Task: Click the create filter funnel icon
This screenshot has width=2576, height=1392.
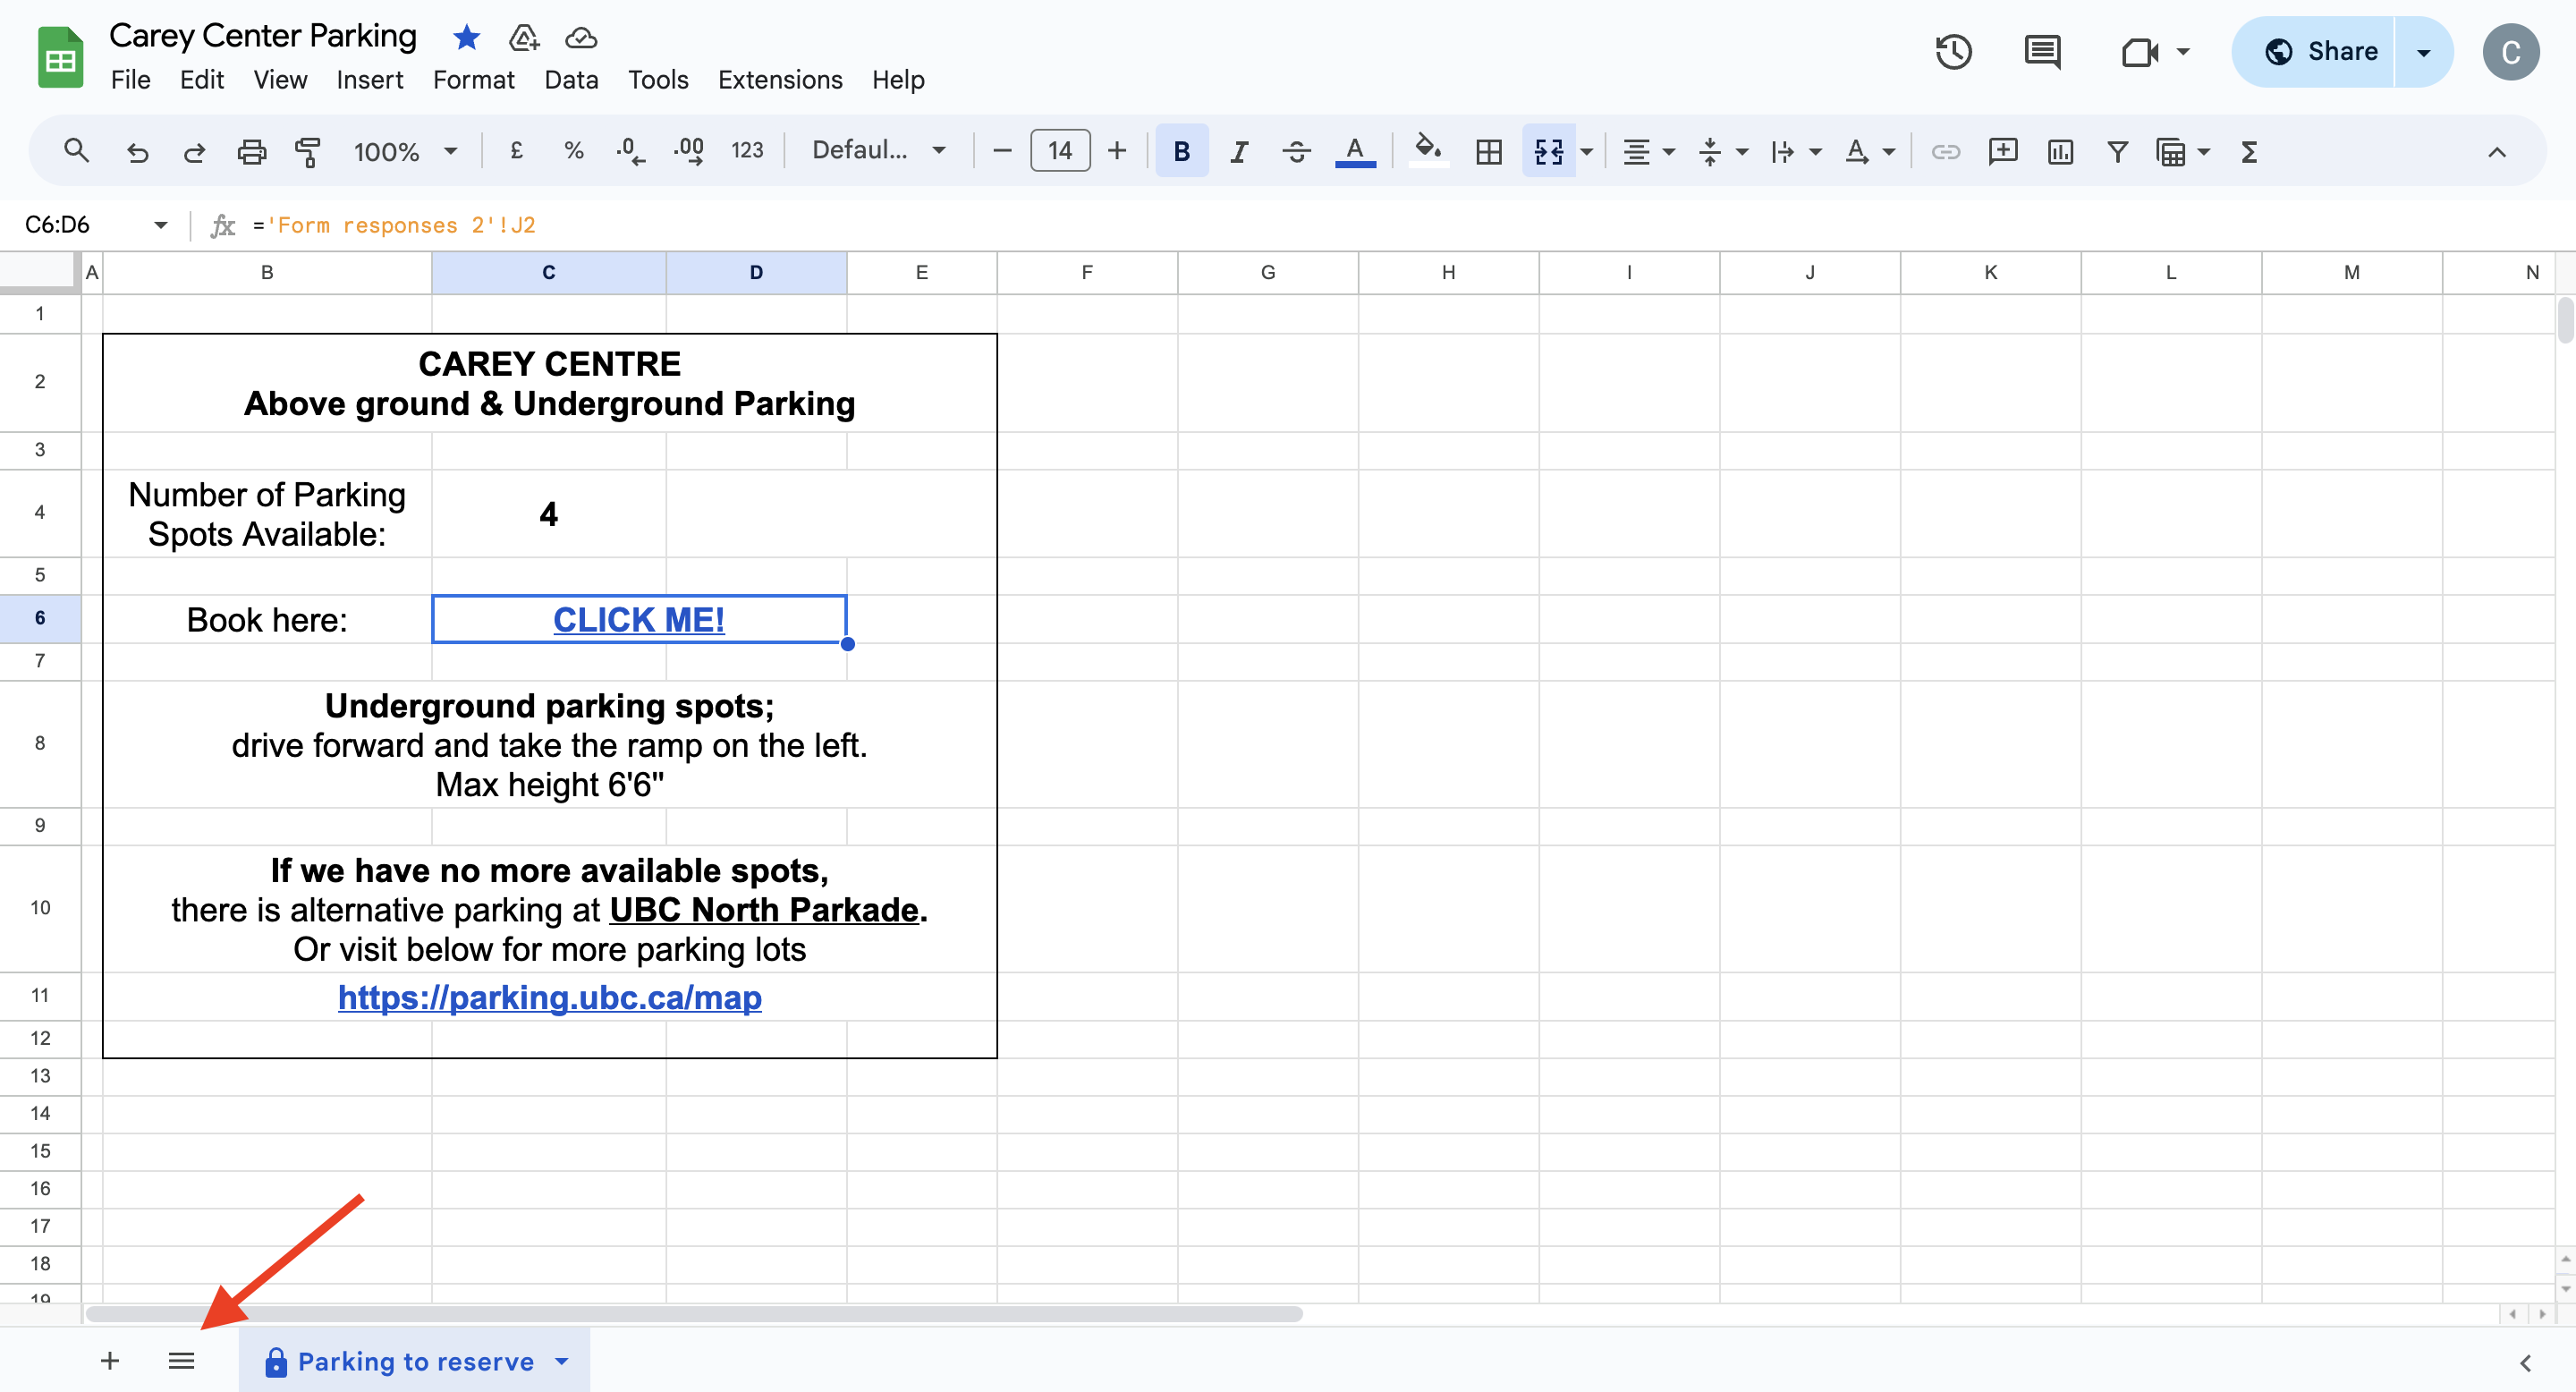Action: coord(2117,151)
